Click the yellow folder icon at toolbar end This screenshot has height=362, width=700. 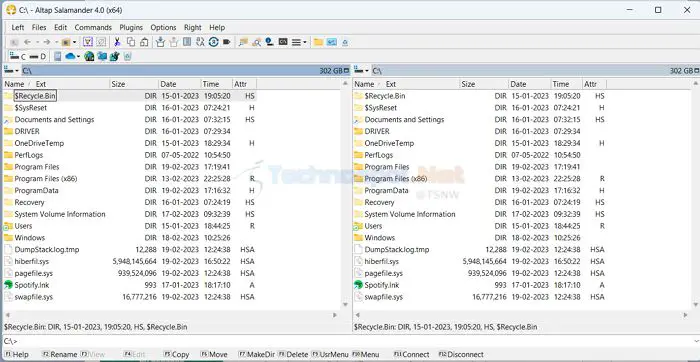(x=318, y=42)
